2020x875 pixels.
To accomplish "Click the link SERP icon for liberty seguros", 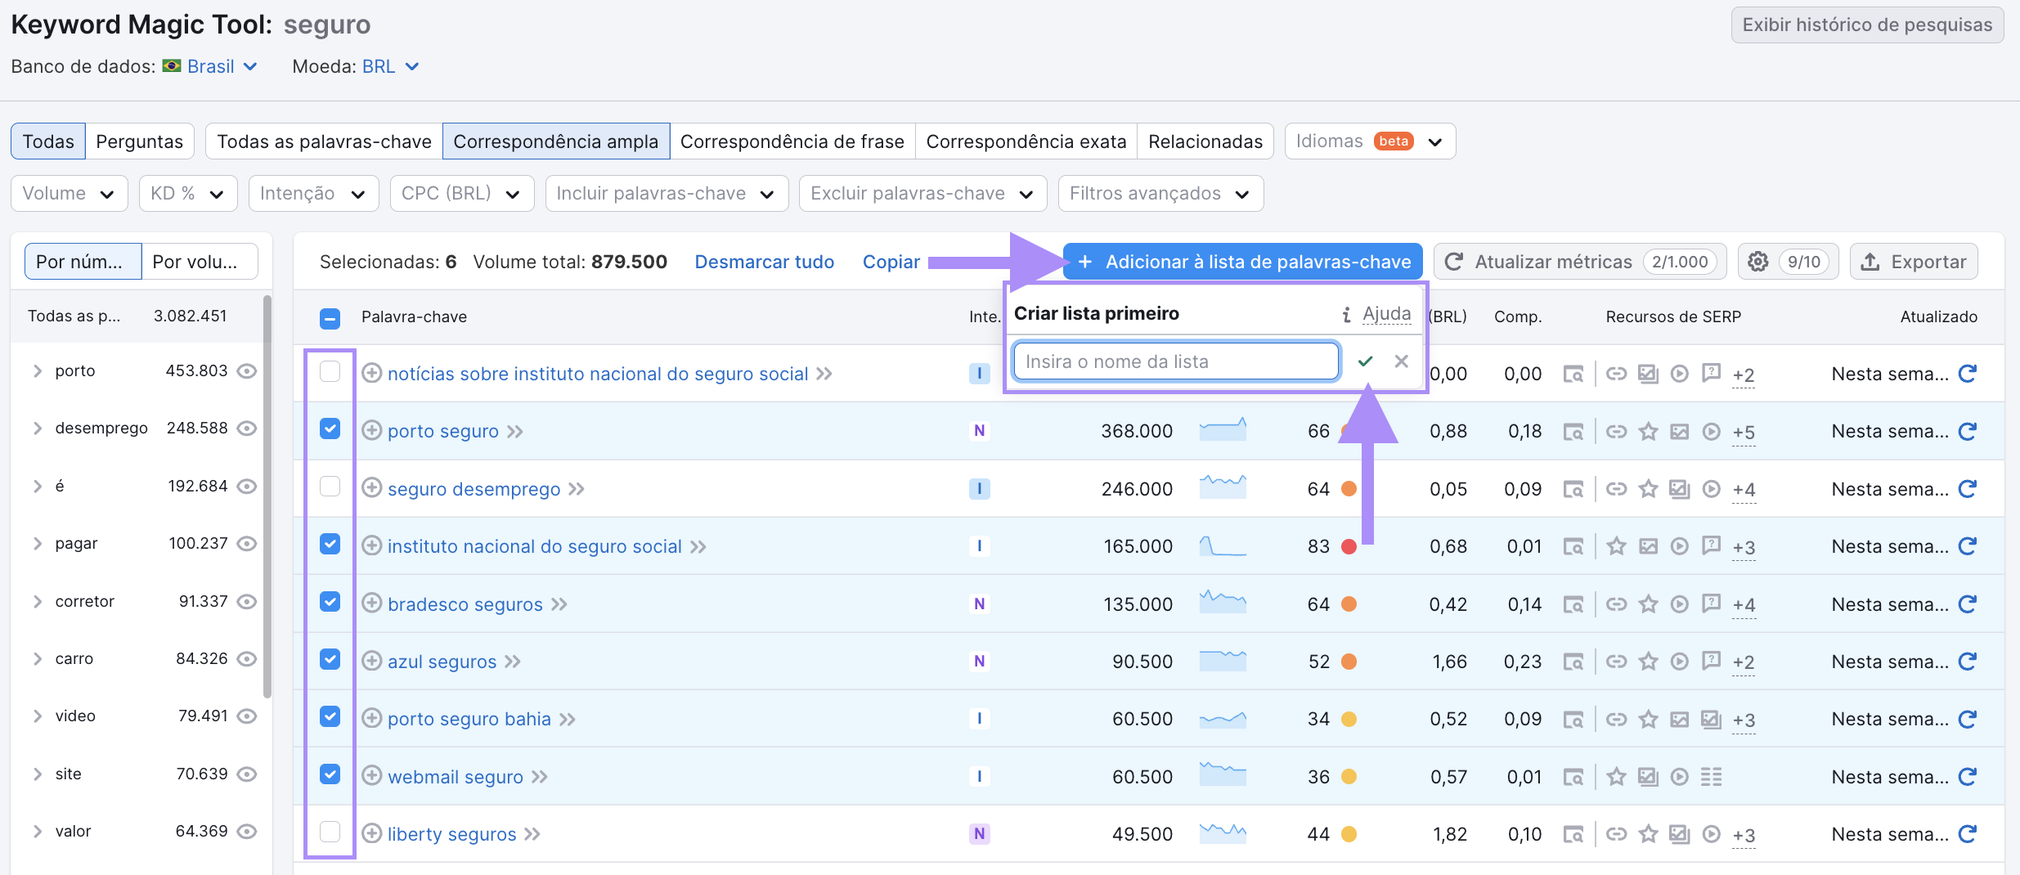I will click(1616, 834).
